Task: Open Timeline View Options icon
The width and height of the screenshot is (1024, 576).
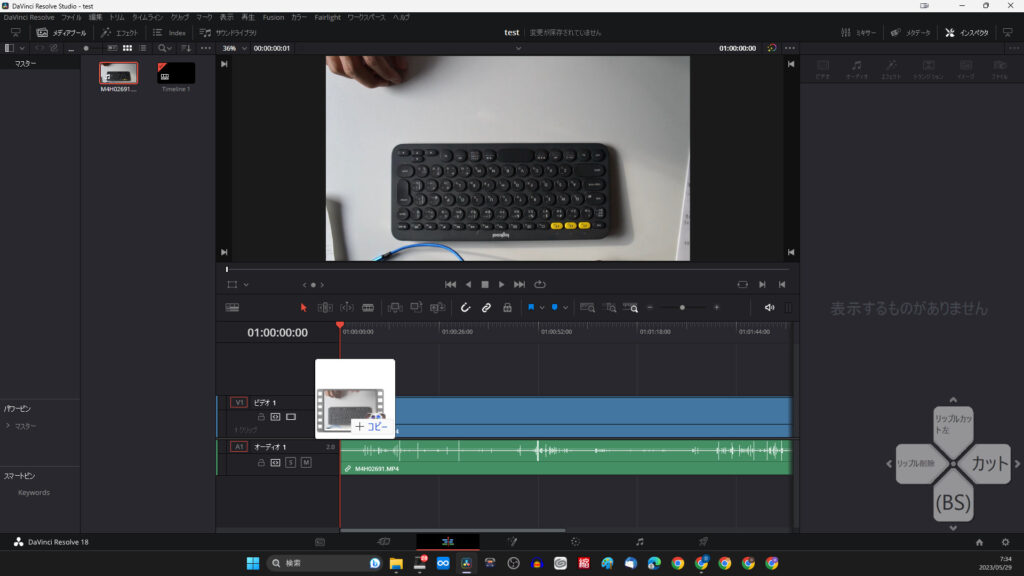Action: pos(232,308)
